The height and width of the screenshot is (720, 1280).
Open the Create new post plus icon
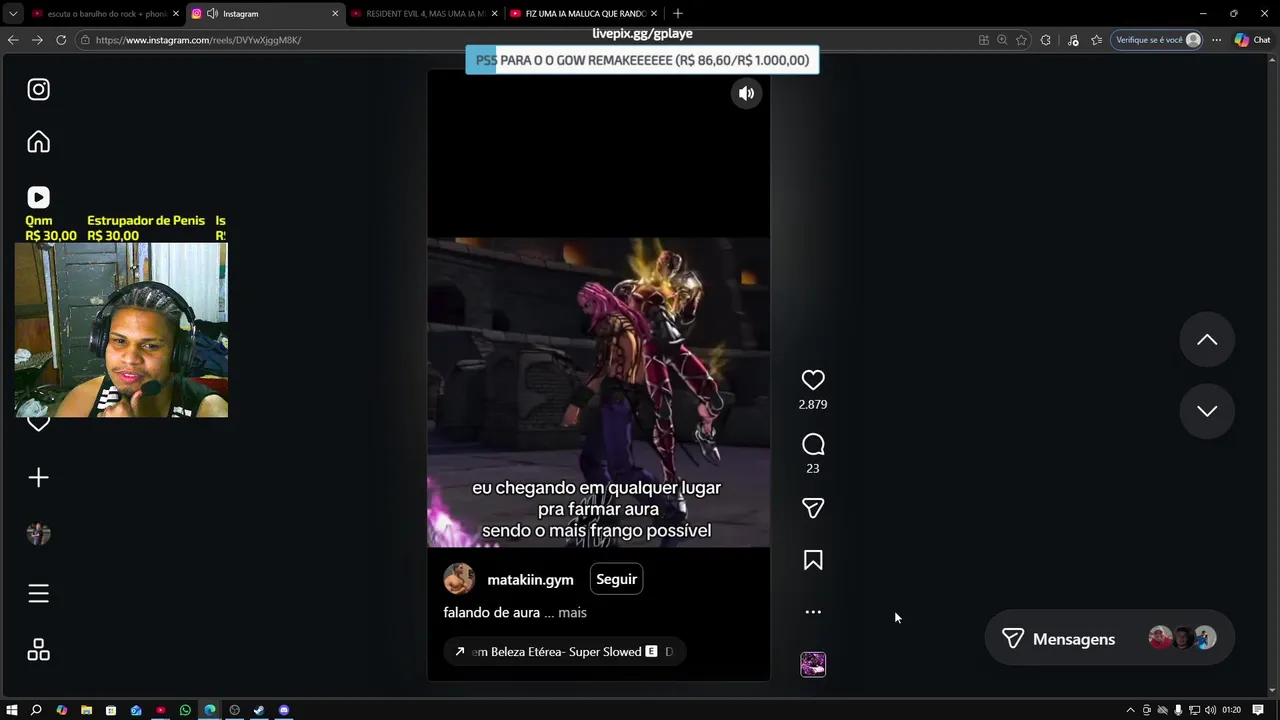(38, 478)
